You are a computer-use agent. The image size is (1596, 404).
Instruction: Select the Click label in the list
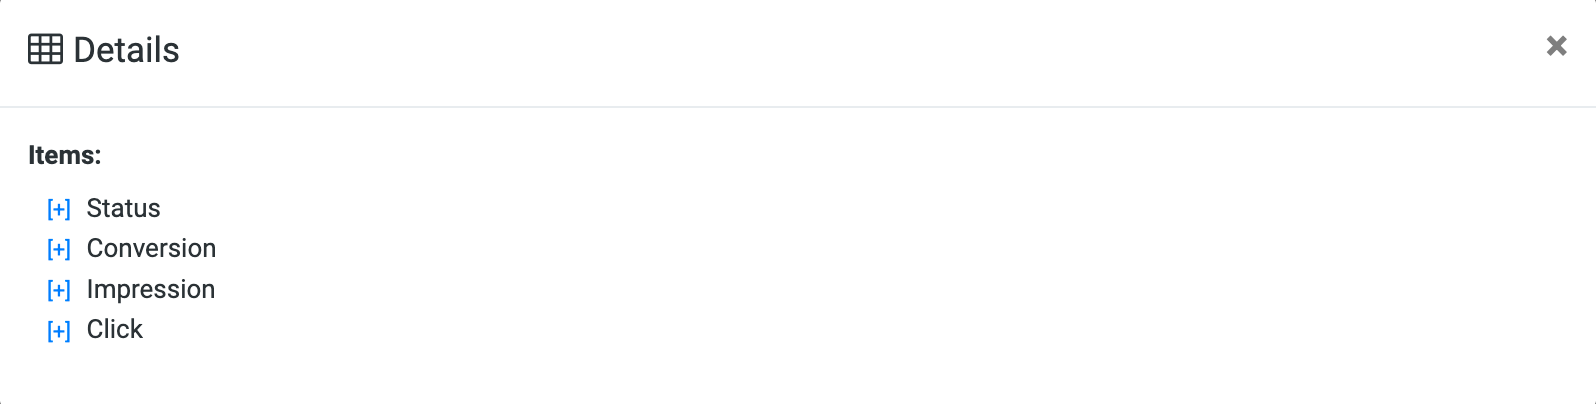[x=114, y=329]
